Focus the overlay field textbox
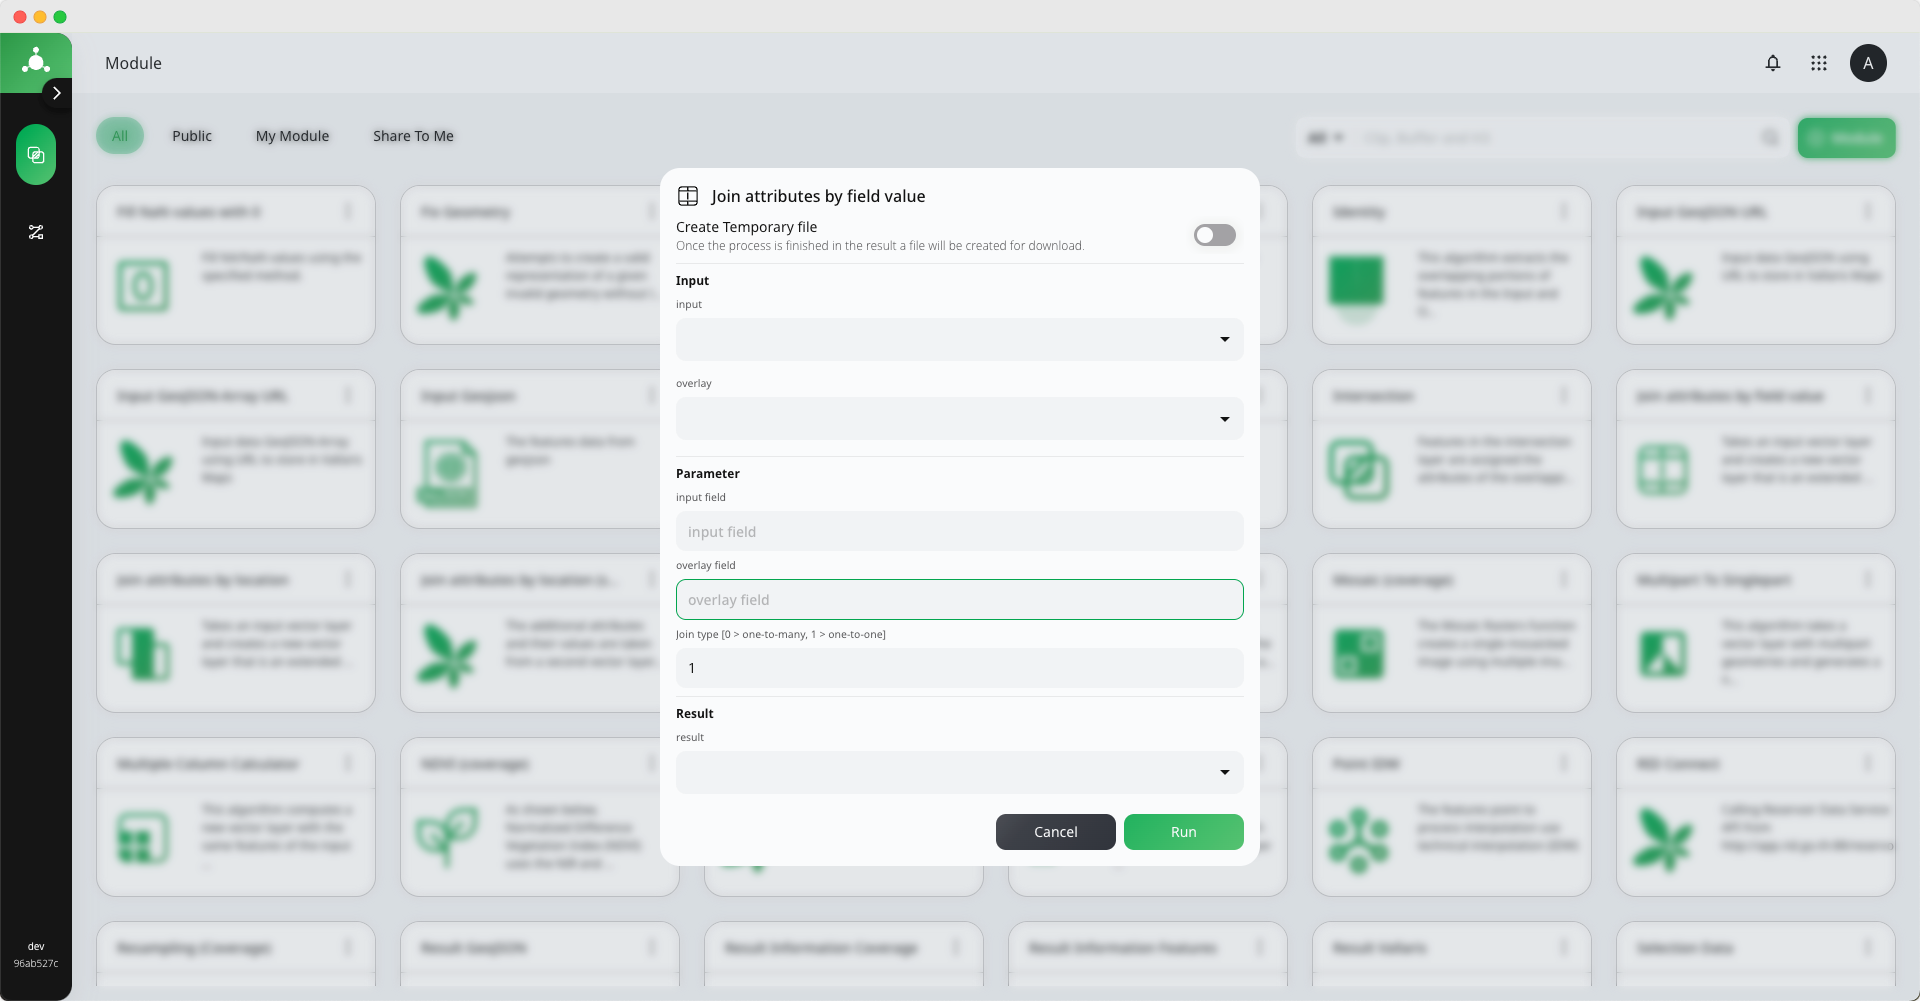 coord(960,600)
